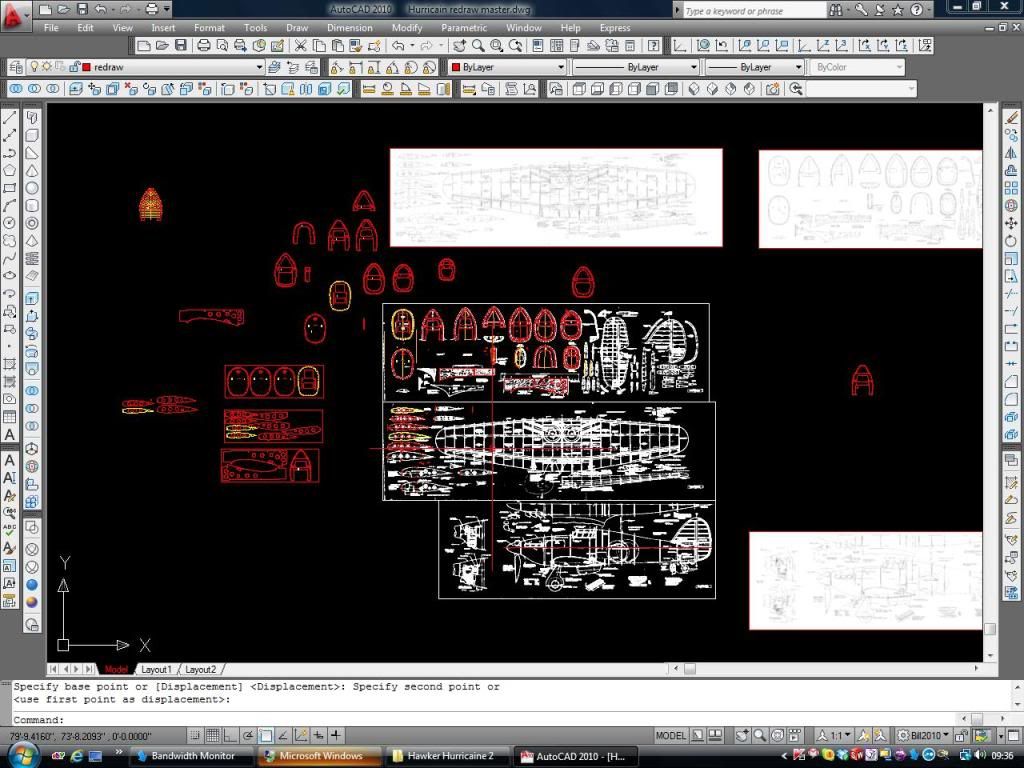The height and width of the screenshot is (768, 1024).
Task: Open the ByLayer linetype dropdown
Action: (694, 67)
